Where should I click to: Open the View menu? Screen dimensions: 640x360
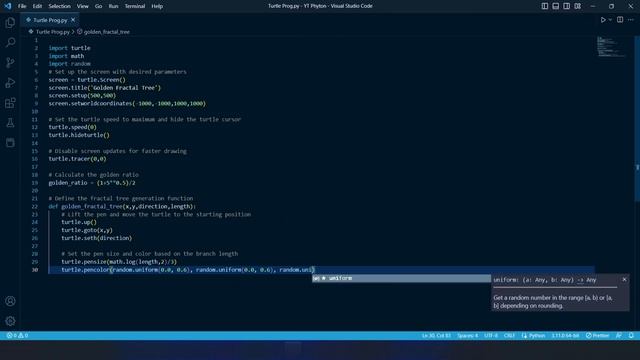click(82, 6)
